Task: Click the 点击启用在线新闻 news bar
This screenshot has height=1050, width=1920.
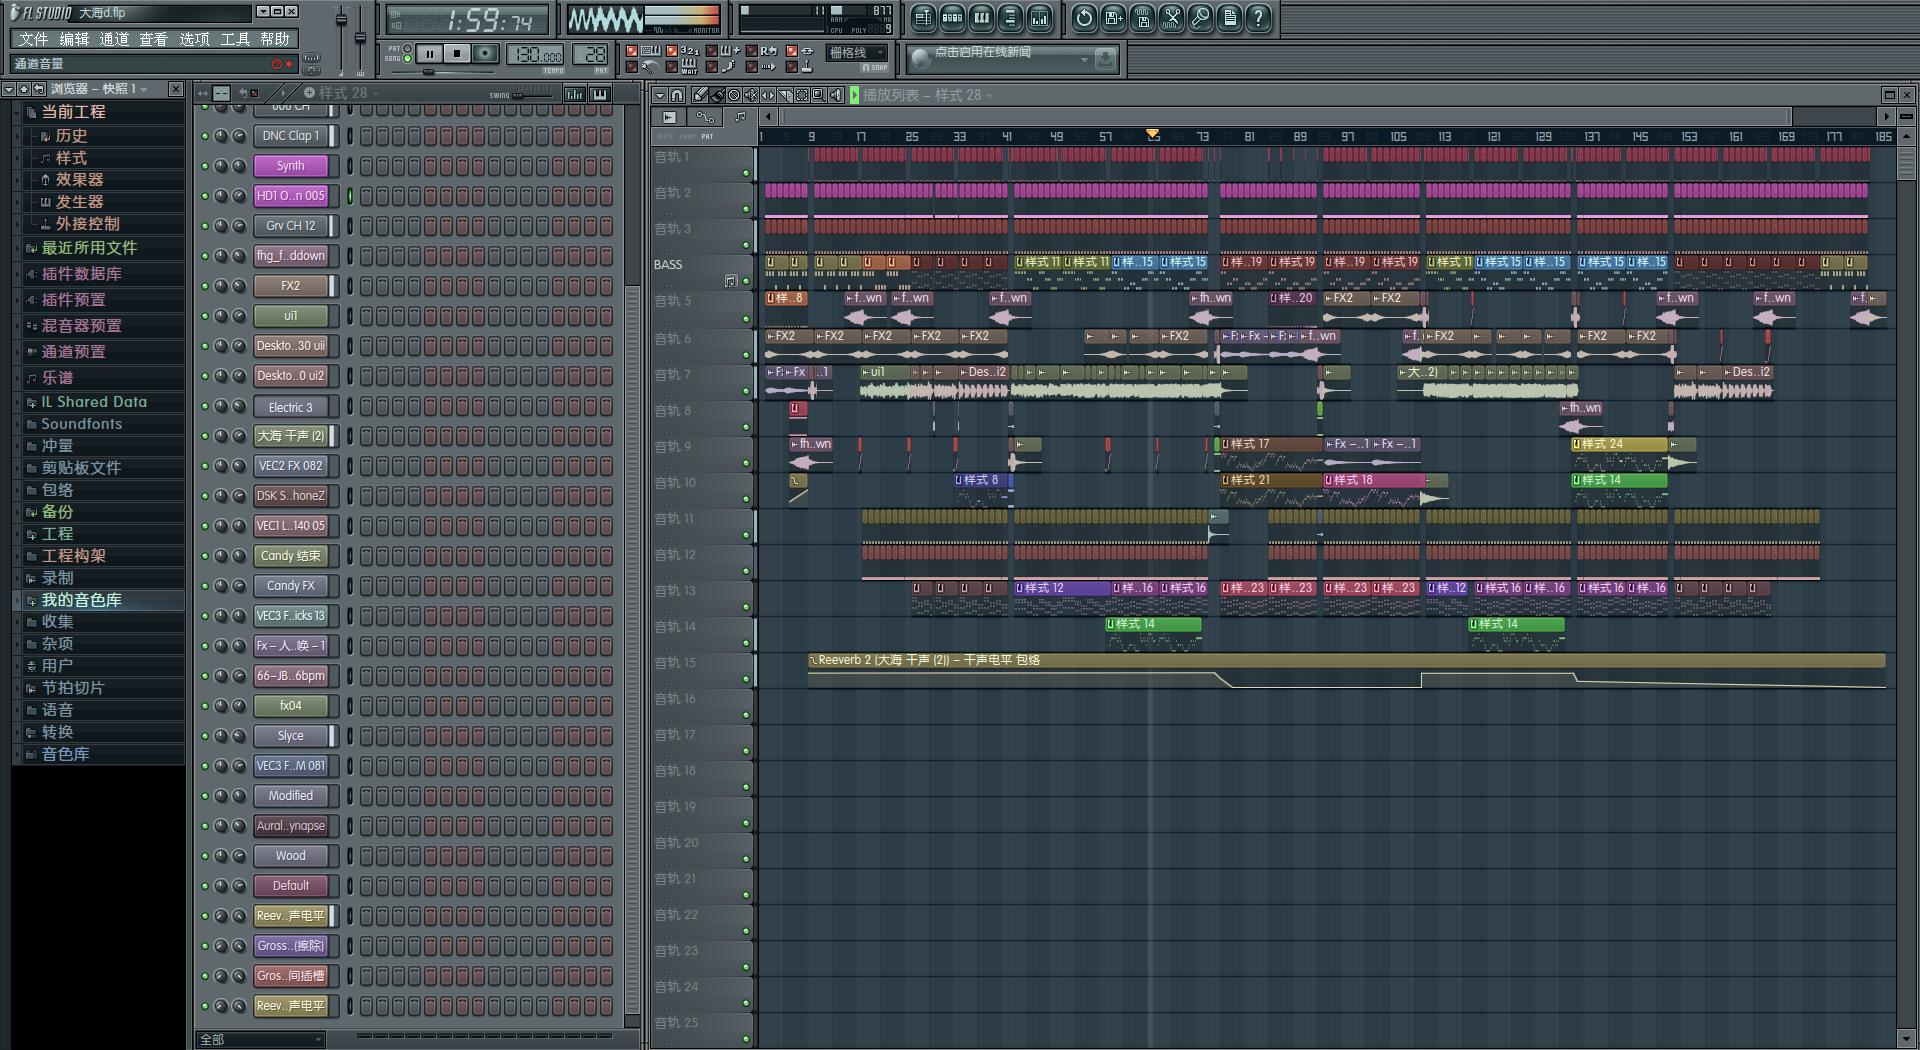Action: pyautogui.click(x=1010, y=58)
